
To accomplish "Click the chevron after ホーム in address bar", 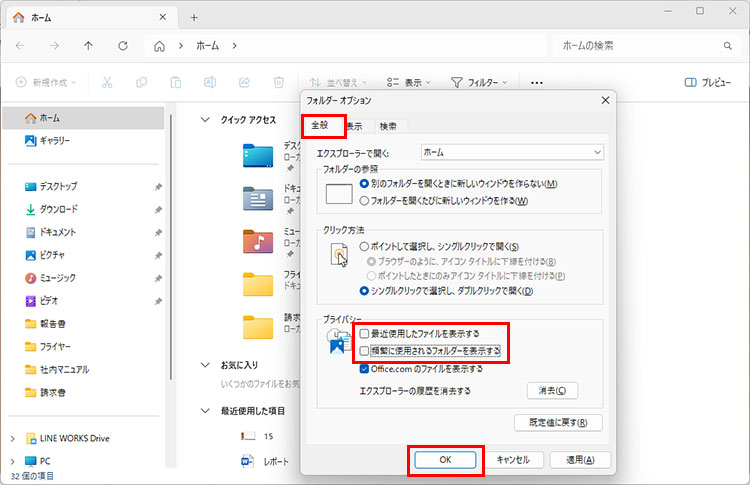I will point(234,46).
